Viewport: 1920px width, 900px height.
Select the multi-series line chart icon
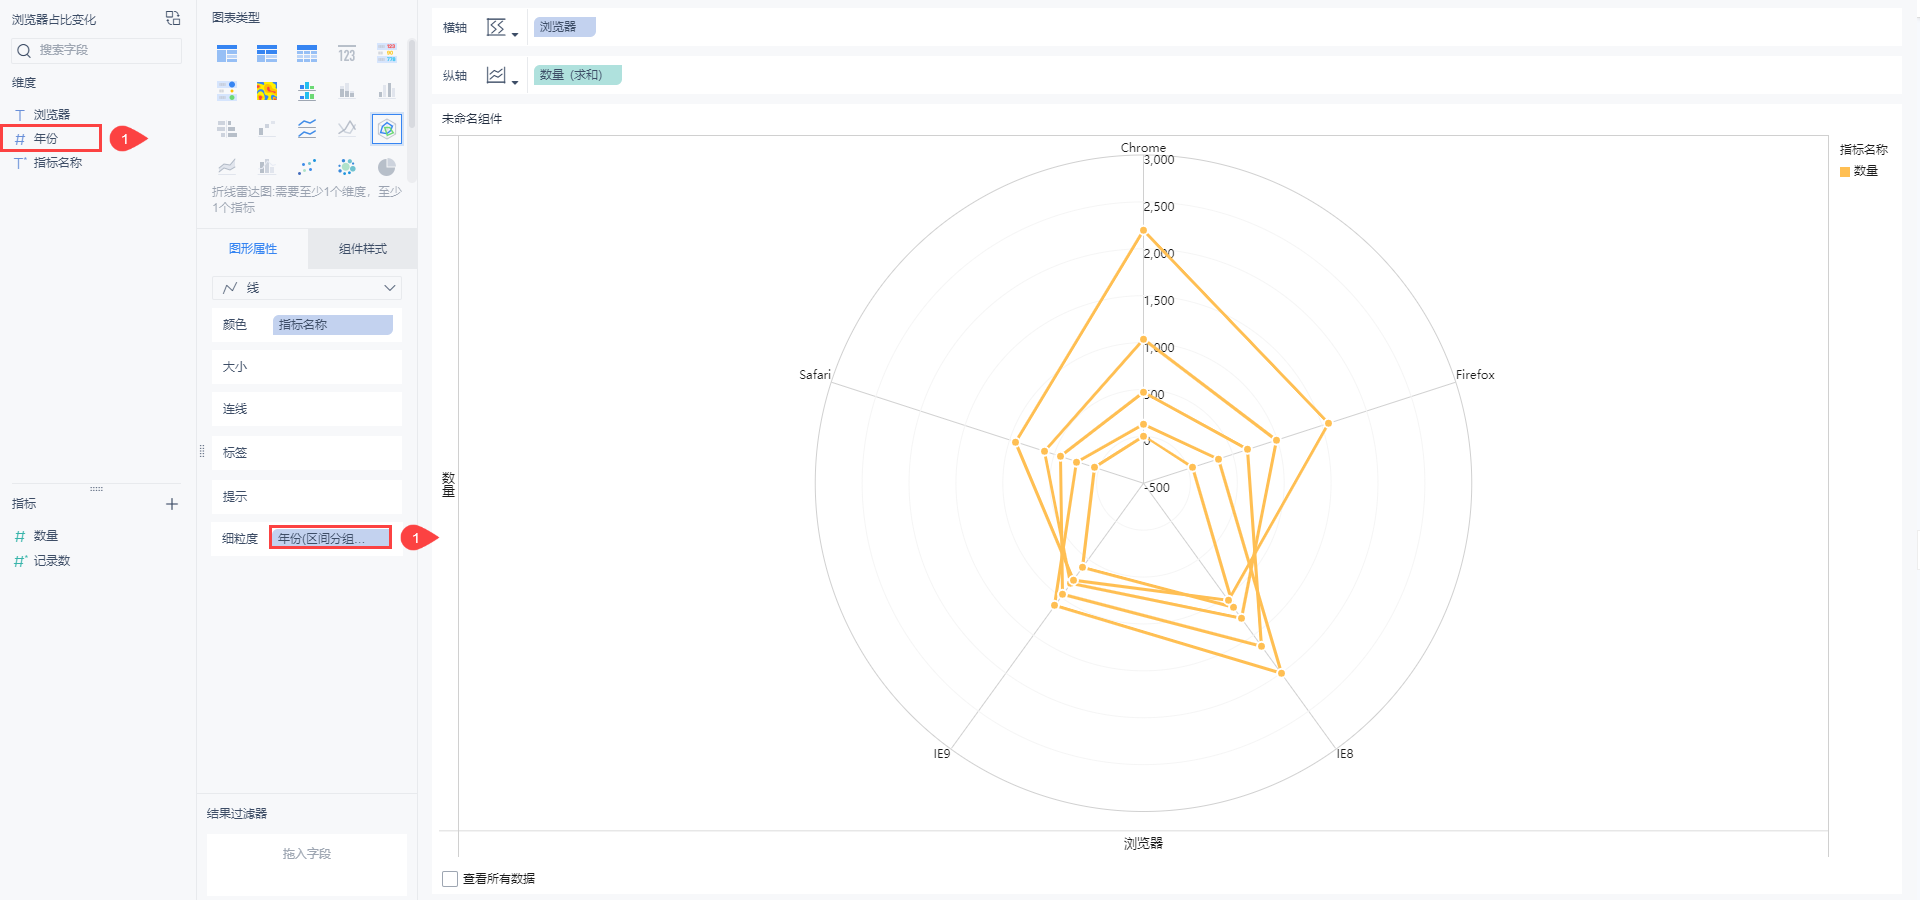point(307,129)
